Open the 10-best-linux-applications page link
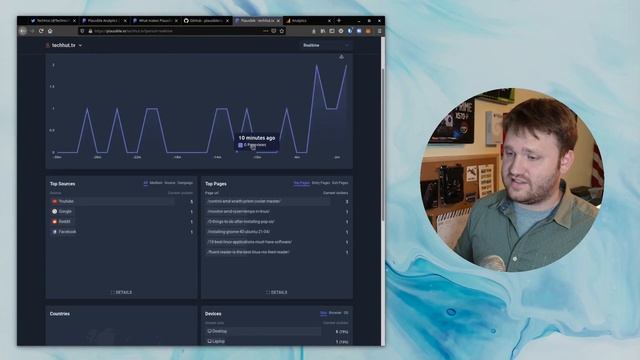The width and height of the screenshot is (640, 360). click(x=249, y=242)
